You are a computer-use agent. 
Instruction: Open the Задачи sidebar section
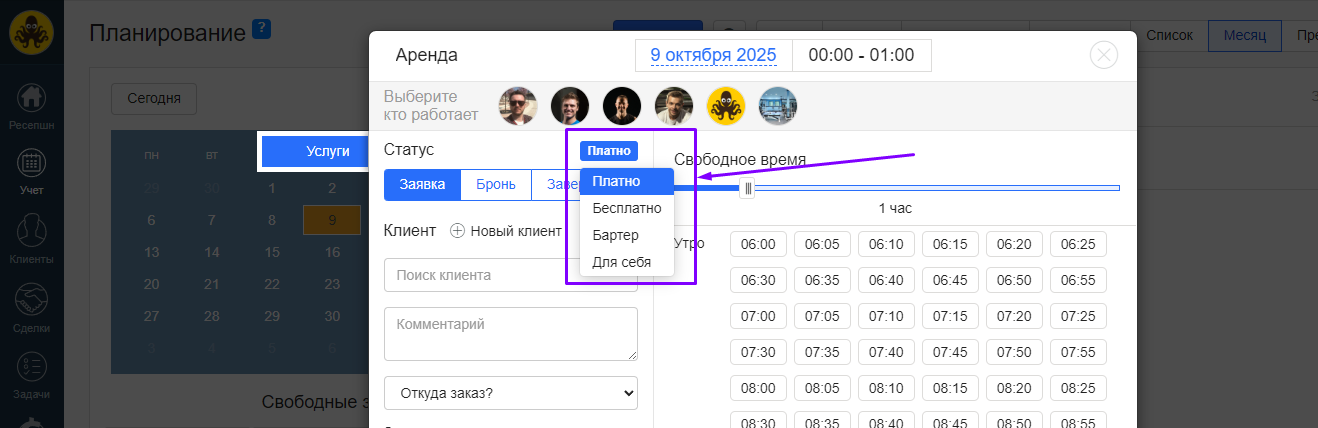pos(31,376)
